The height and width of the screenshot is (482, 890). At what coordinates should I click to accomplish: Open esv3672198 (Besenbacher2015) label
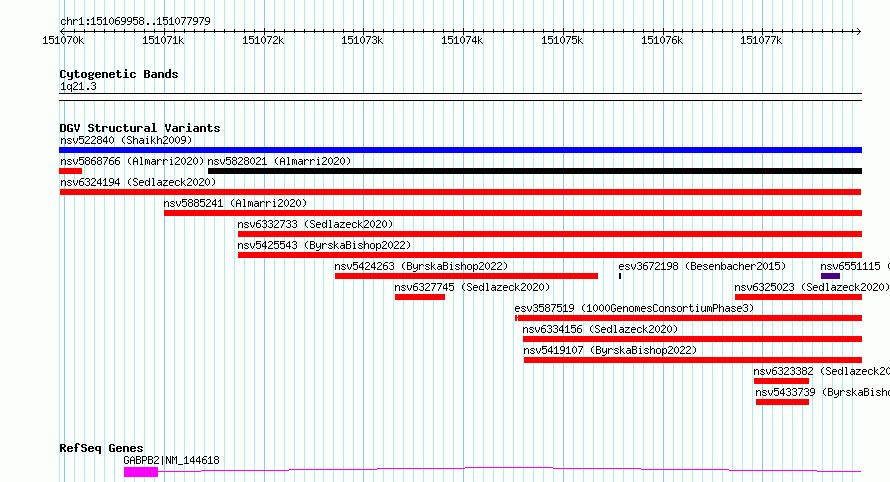point(702,266)
